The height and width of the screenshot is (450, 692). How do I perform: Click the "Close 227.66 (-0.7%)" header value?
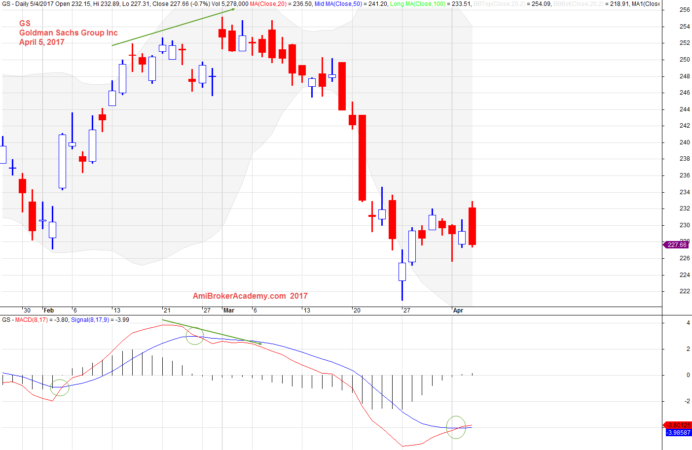pyautogui.click(x=181, y=4)
